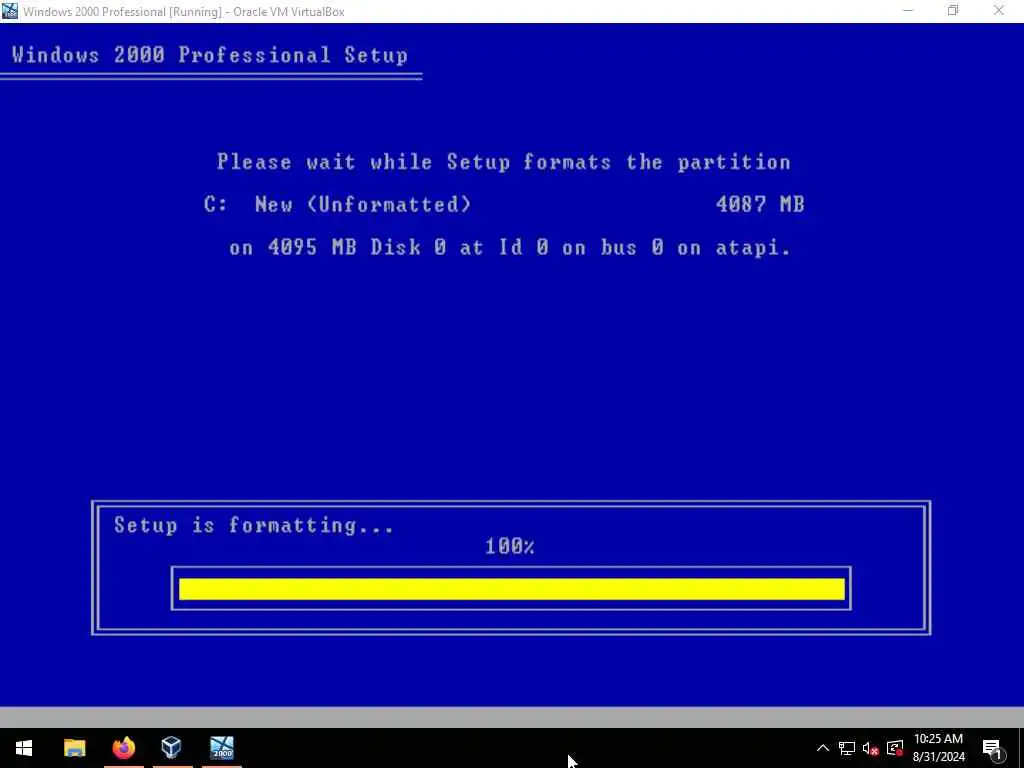
Task: Click 'Windows 2000 Professional Setup' heading
Action: pos(210,55)
